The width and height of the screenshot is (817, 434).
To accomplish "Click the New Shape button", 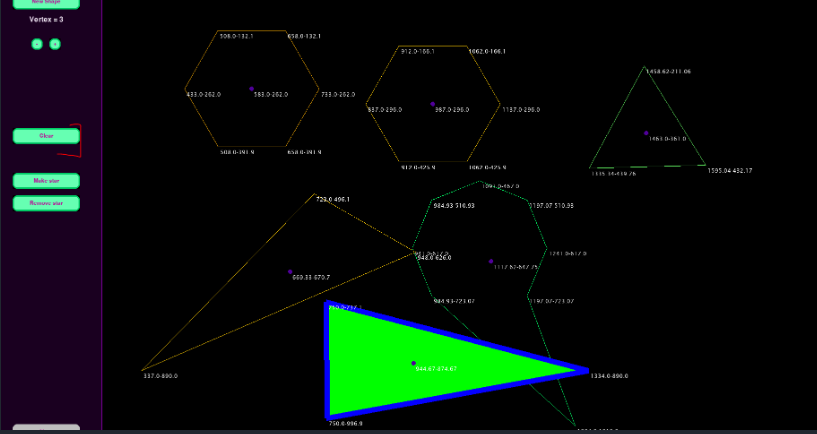I will [x=46, y=3].
